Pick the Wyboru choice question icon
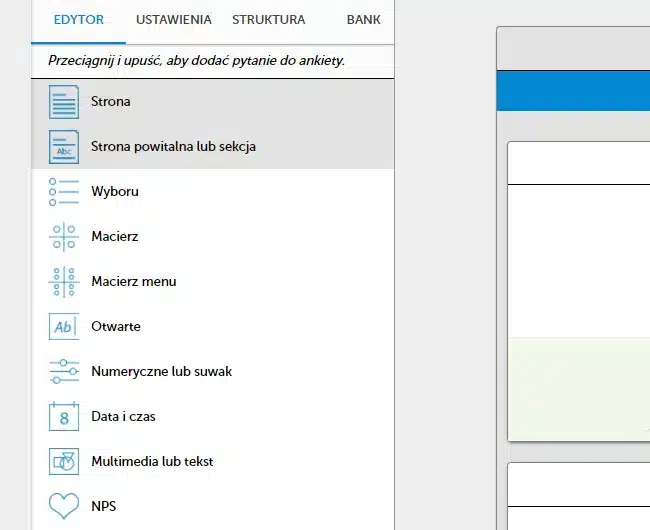Screen dimensions: 650x530 tap(64, 192)
